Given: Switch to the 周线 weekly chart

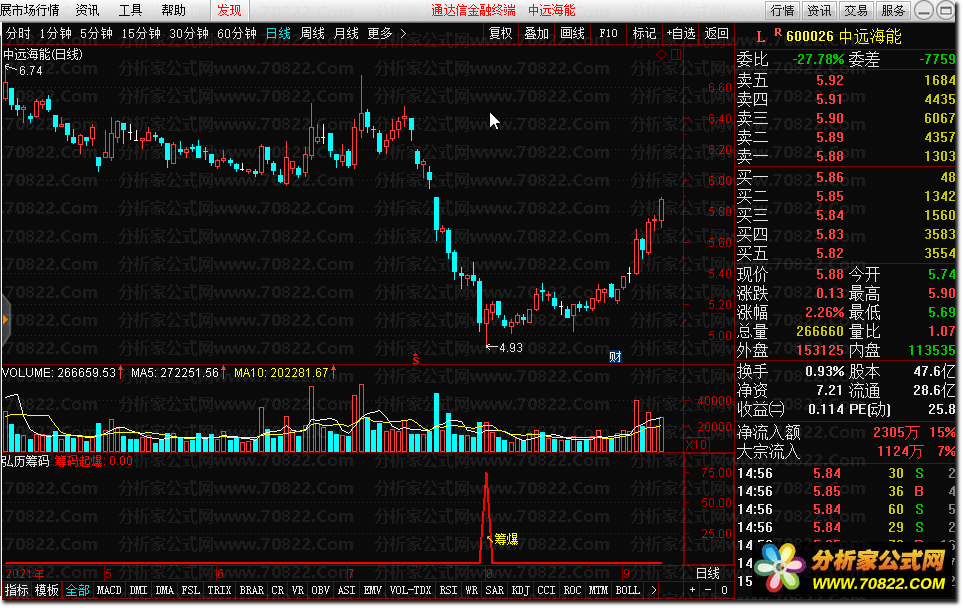Looking at the screenshot, I should [x=312, y=34].
